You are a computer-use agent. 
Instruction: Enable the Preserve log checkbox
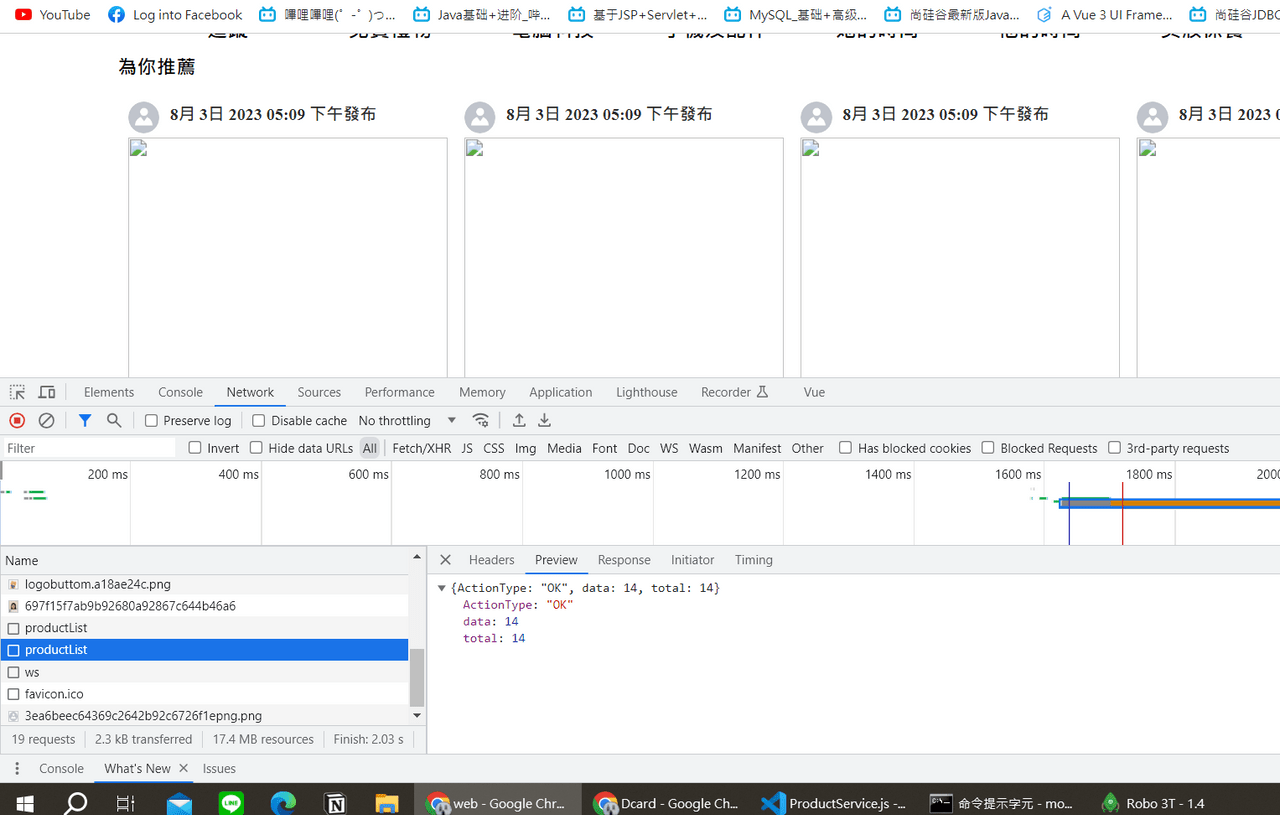pyautogui.click(x=152, y=420)
